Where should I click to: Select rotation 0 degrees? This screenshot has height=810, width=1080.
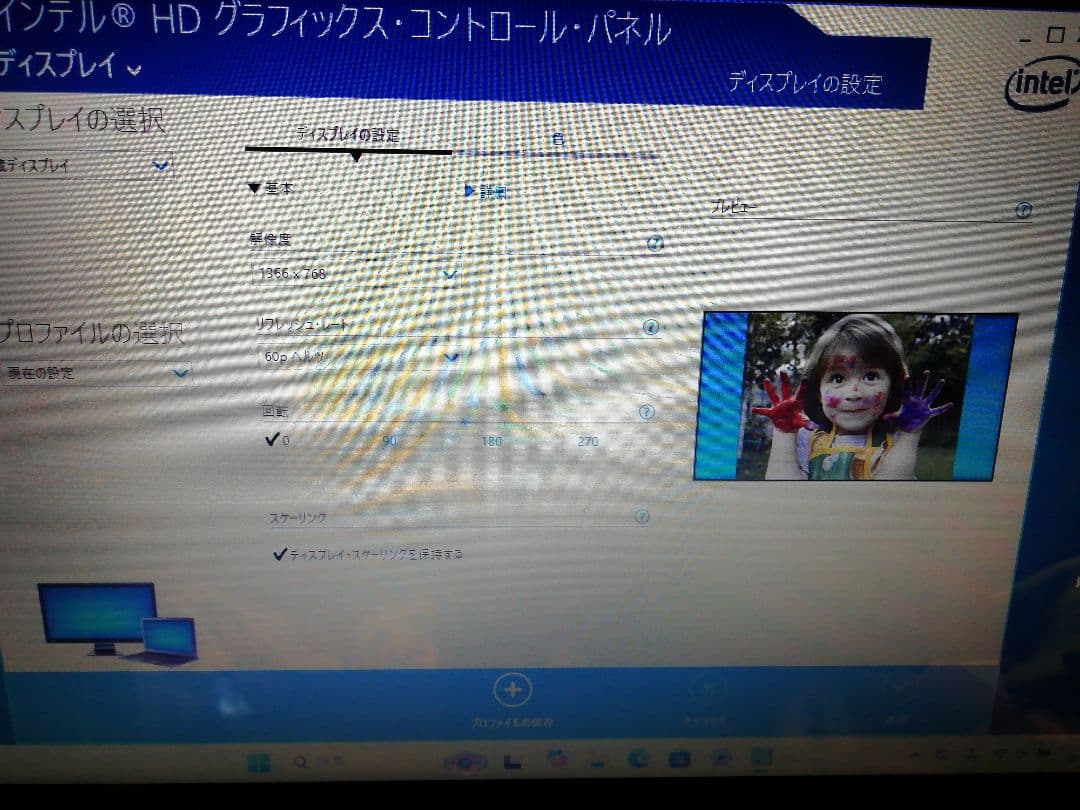(278, 439)
